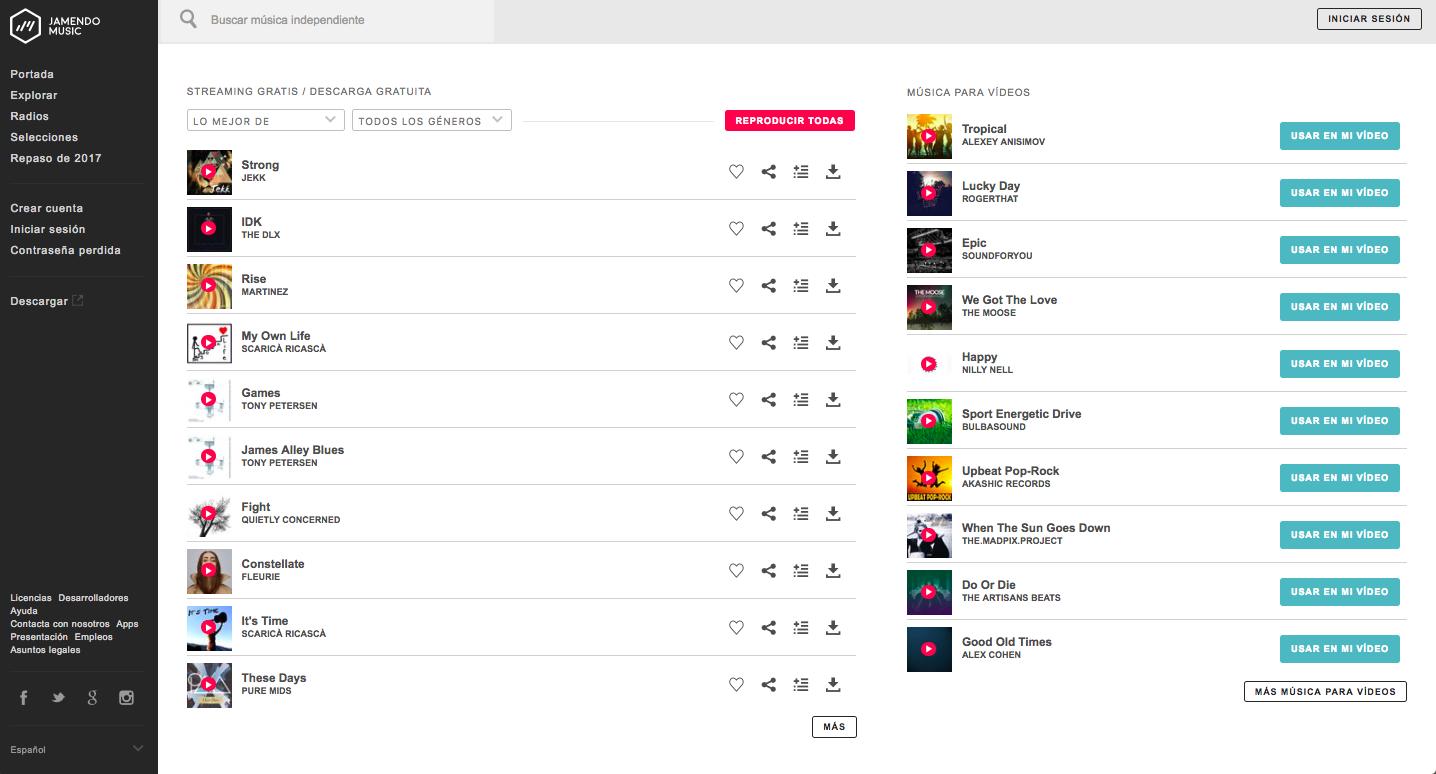Like My Own Life track
Viewport: 1436px width, 774px height.
click(x=736, y=343)
